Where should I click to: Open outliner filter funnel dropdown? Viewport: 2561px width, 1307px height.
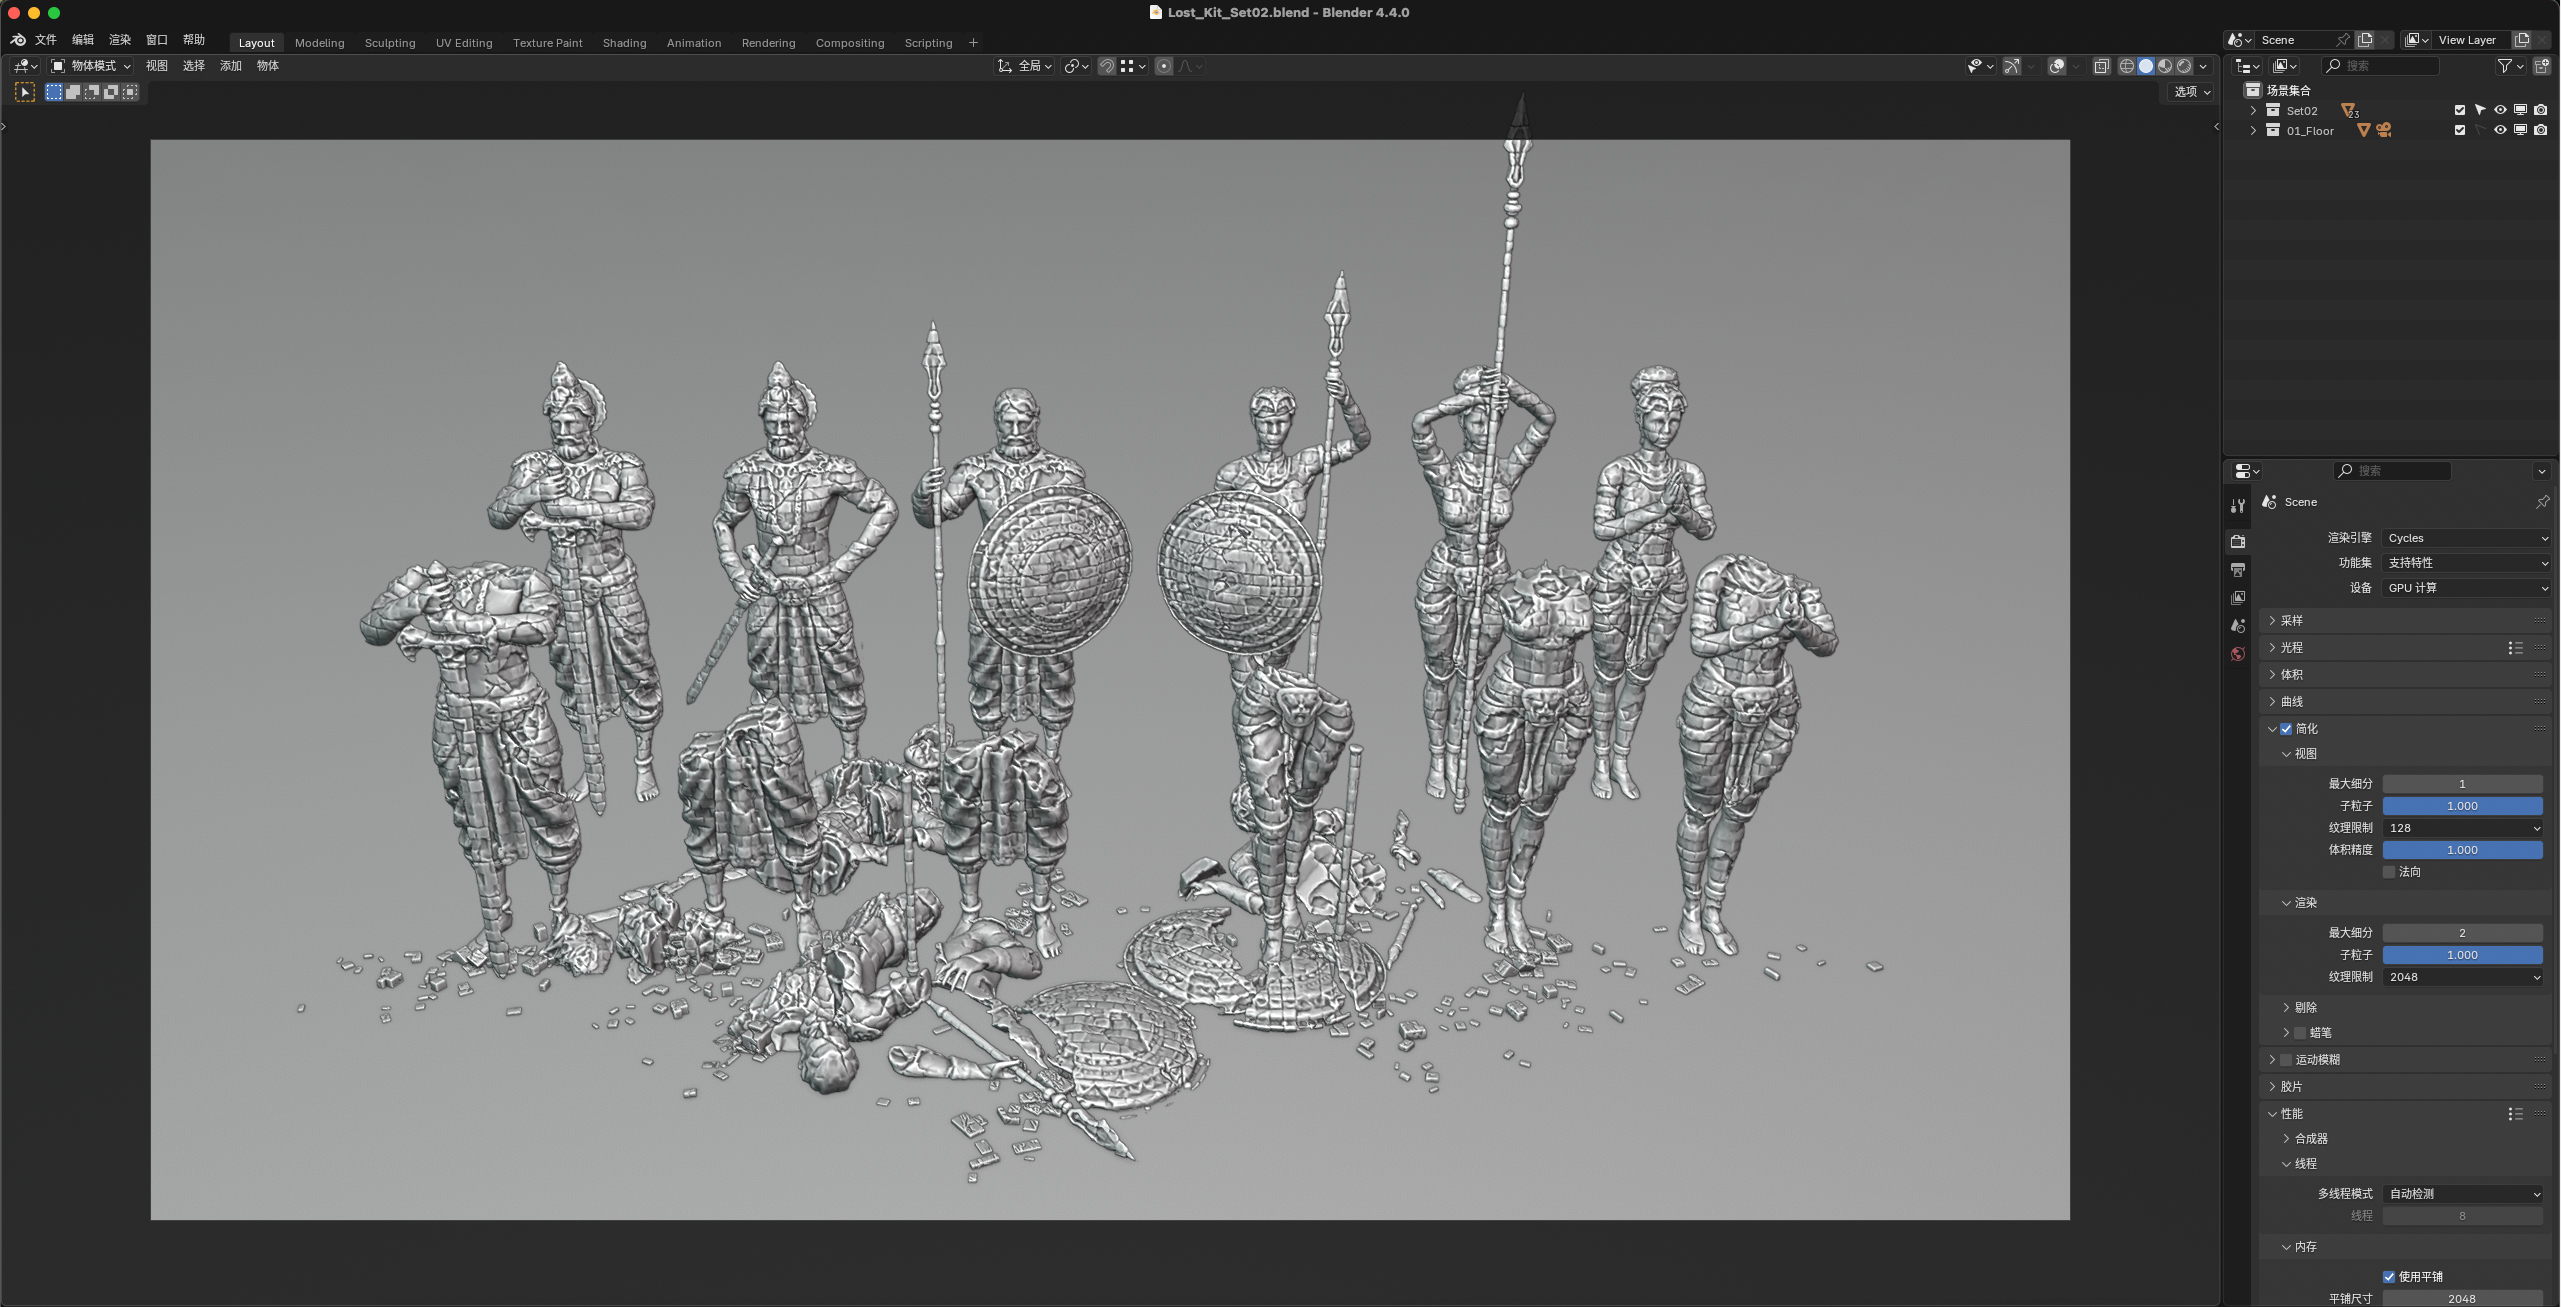[2510, 66]
